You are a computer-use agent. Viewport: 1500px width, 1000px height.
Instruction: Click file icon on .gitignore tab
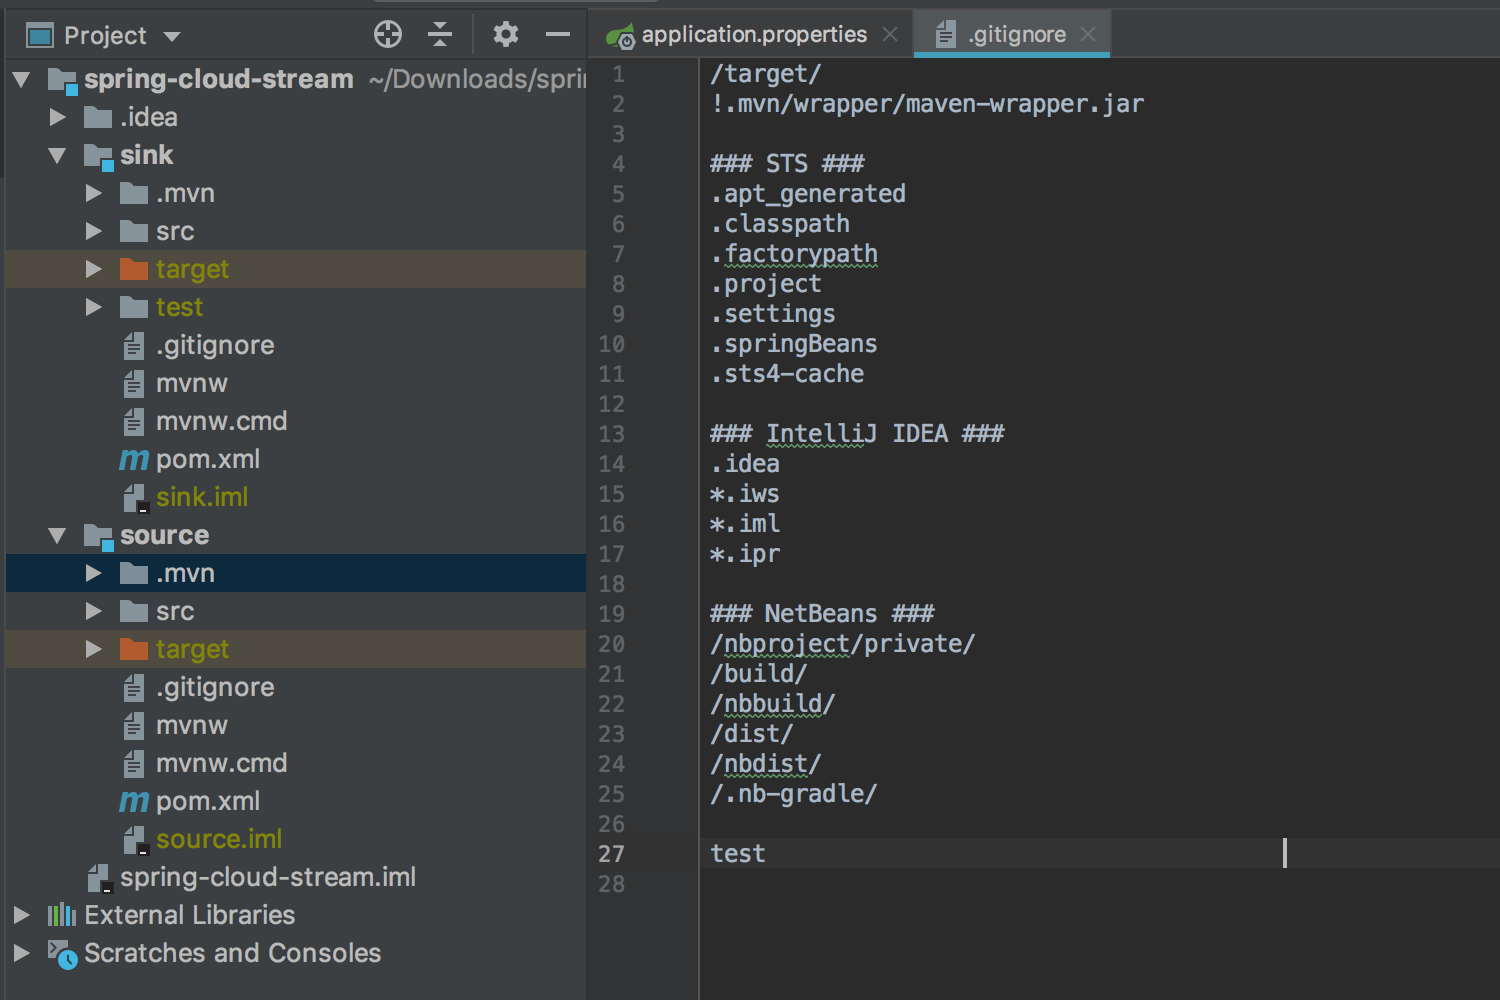pos(946,35)
